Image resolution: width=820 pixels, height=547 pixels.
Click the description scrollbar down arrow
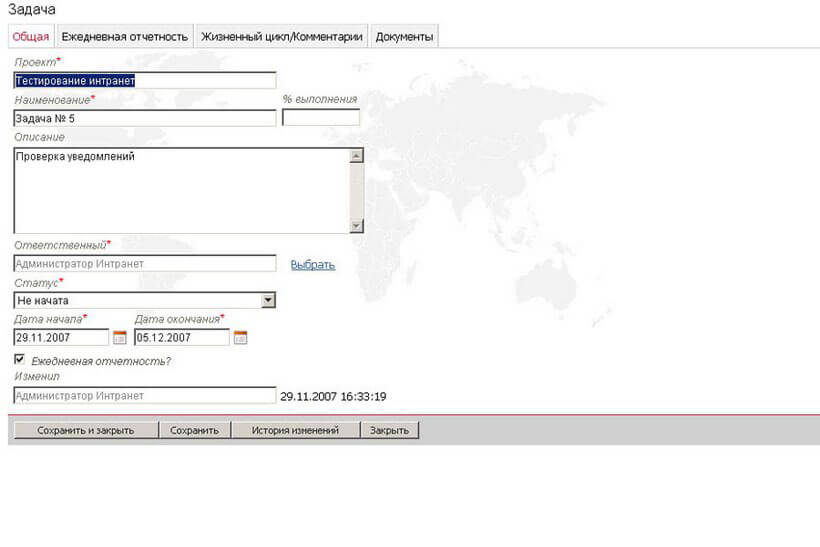[356, 226]
